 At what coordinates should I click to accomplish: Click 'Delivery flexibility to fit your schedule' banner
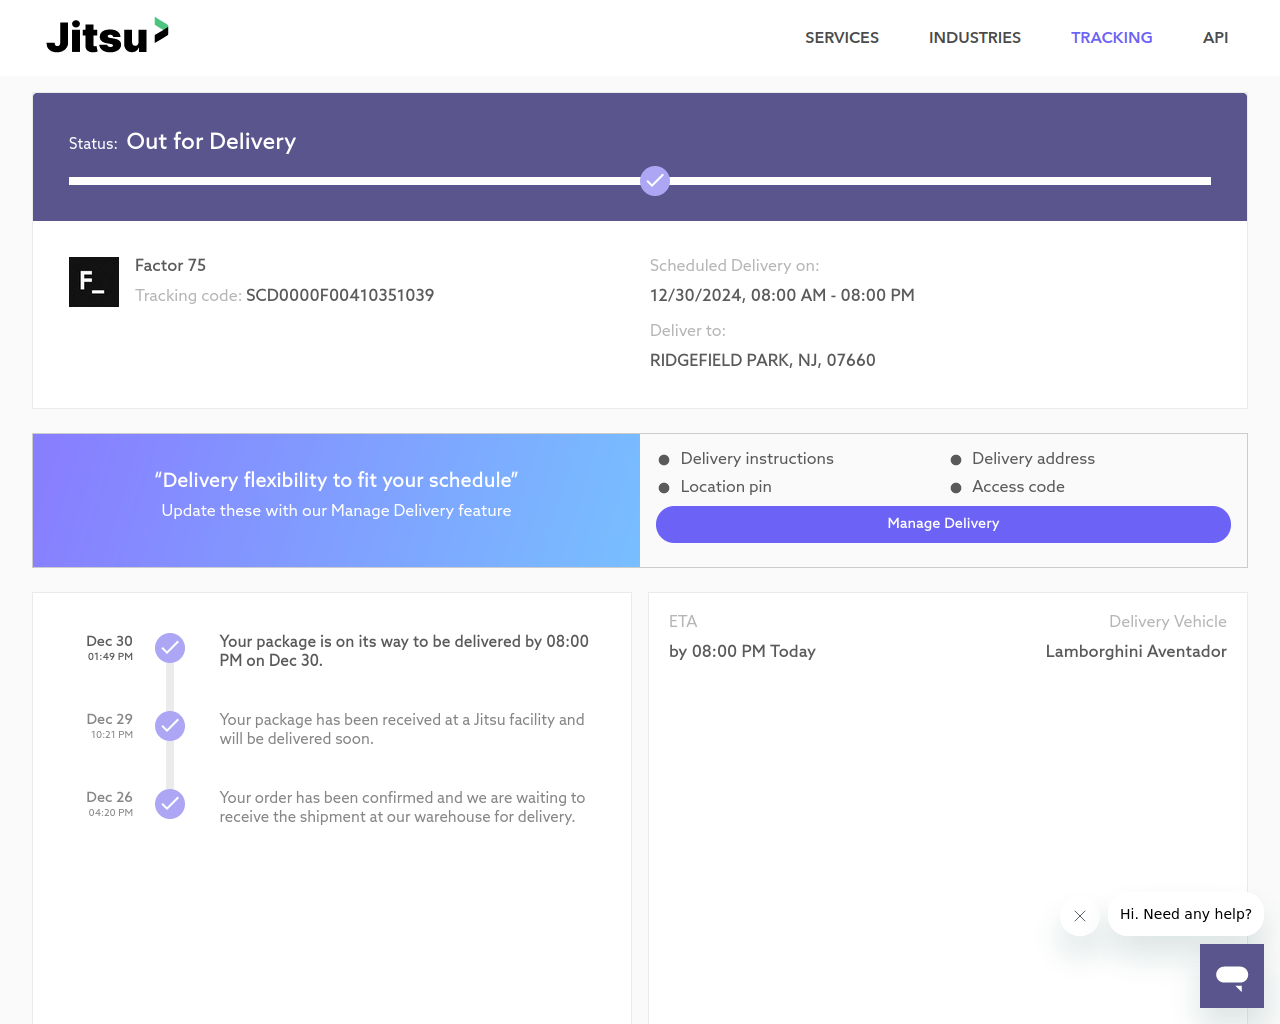(336, 480)
